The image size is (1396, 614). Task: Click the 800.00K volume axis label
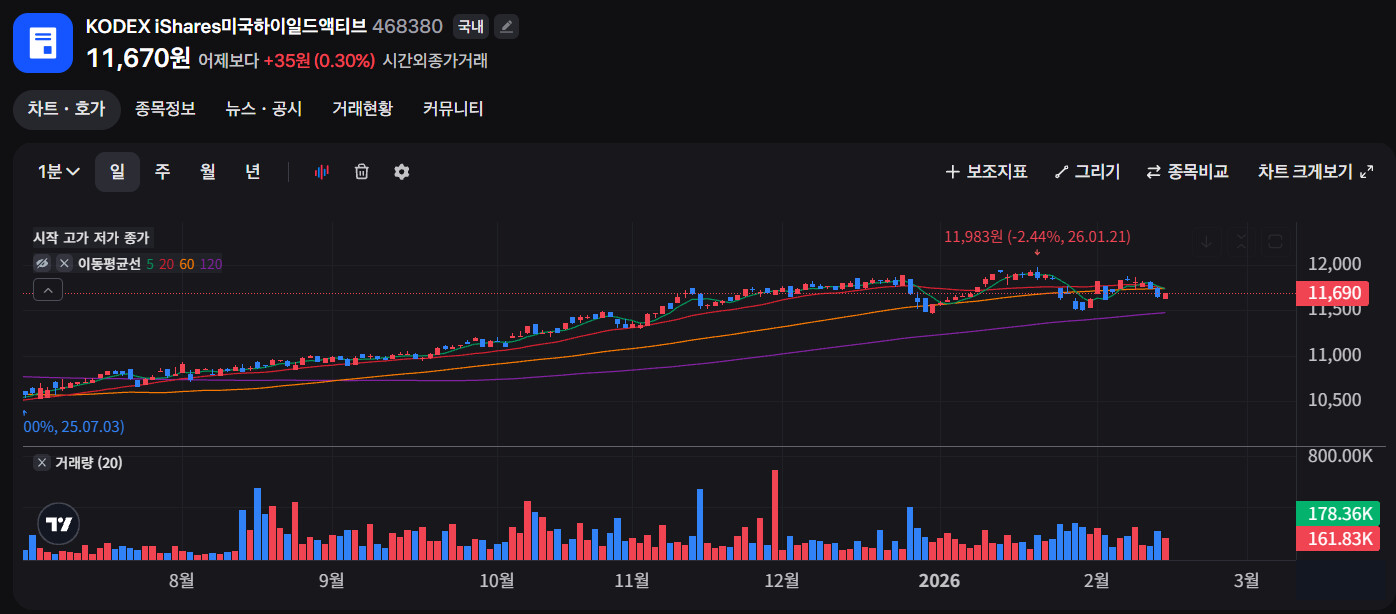click(x=1340, y=456)
